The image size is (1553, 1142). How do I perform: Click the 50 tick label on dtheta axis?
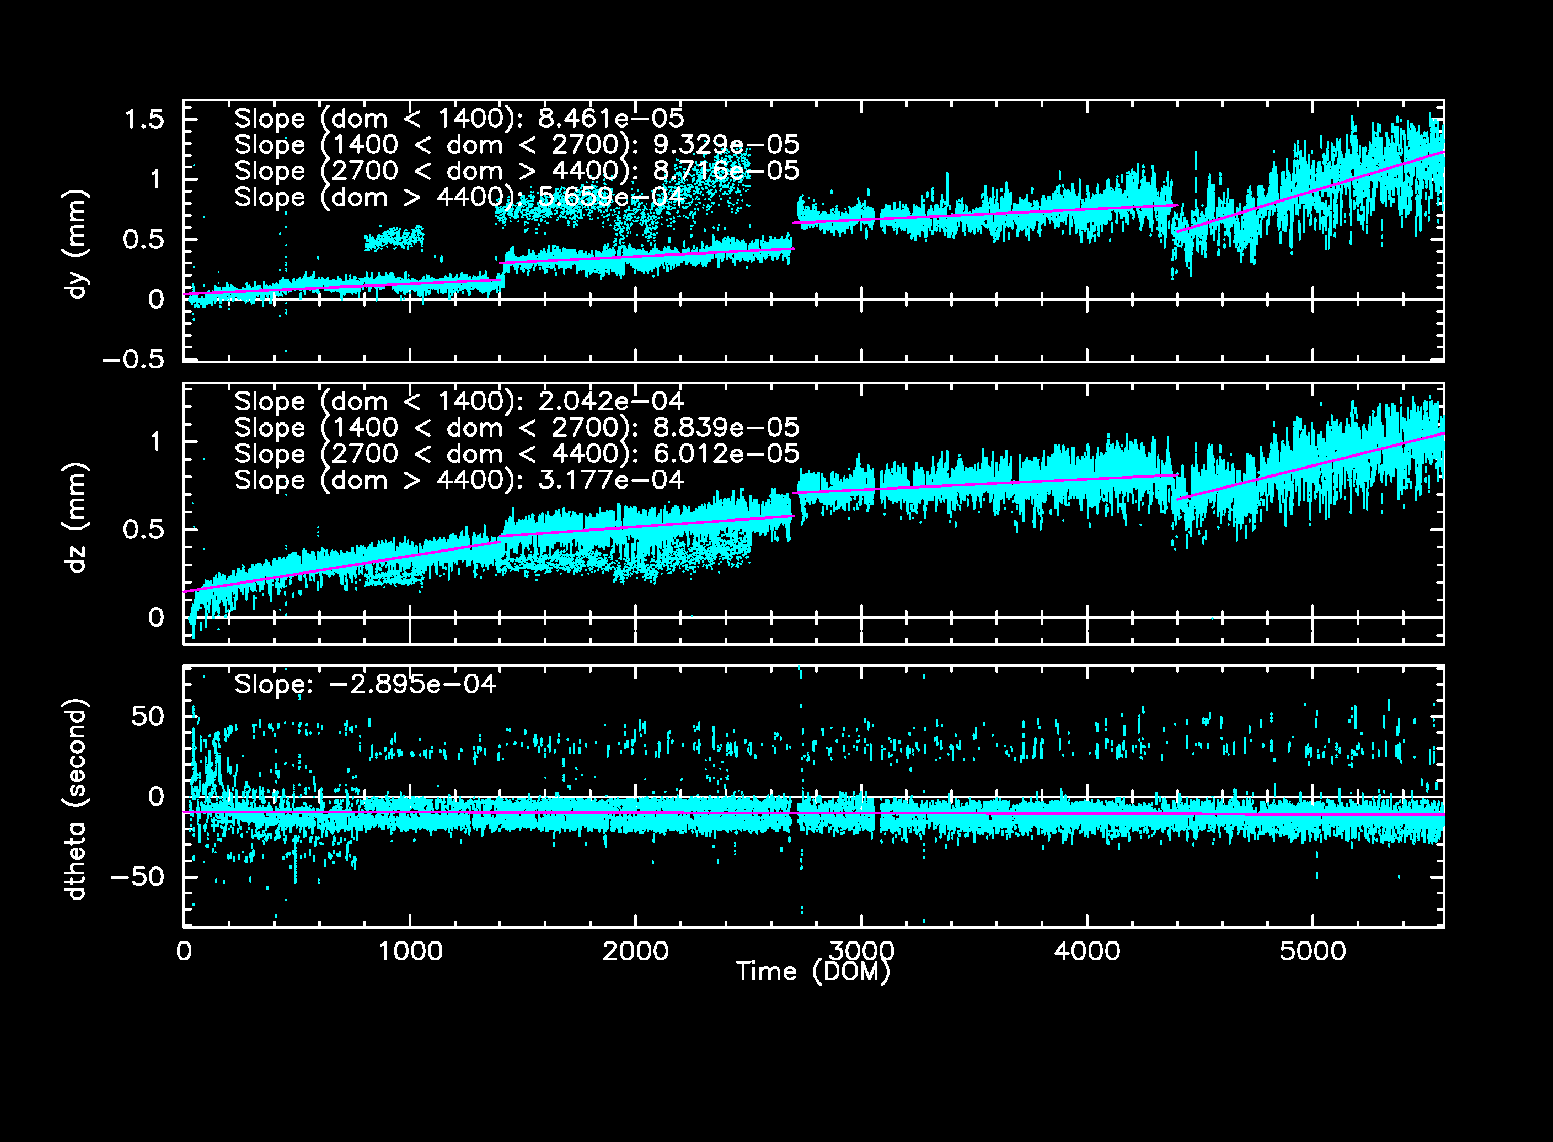[x=148, y=717]
